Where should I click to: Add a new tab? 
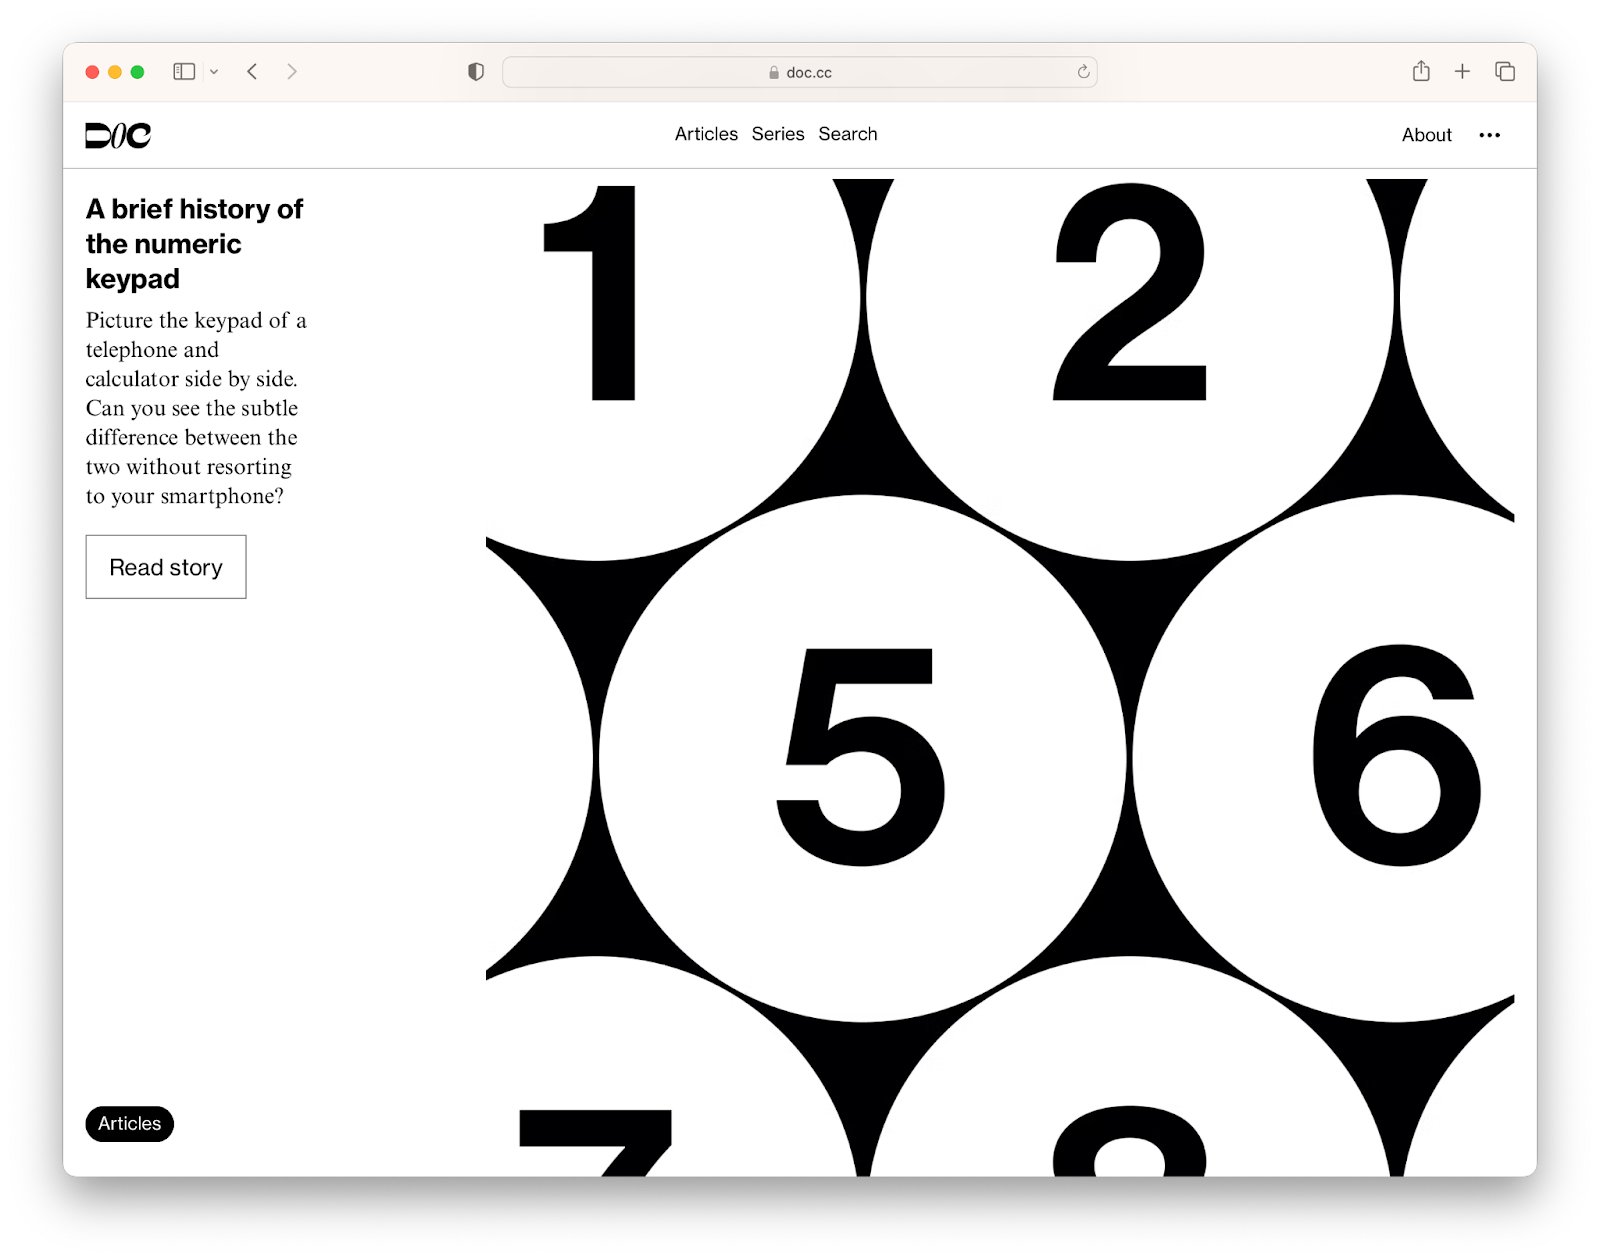click(1462, 72)
